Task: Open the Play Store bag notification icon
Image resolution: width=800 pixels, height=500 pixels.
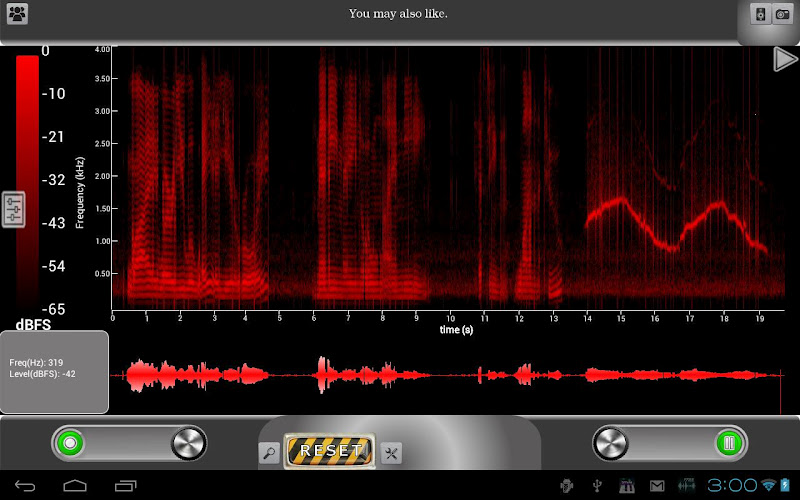Action: 627,485
